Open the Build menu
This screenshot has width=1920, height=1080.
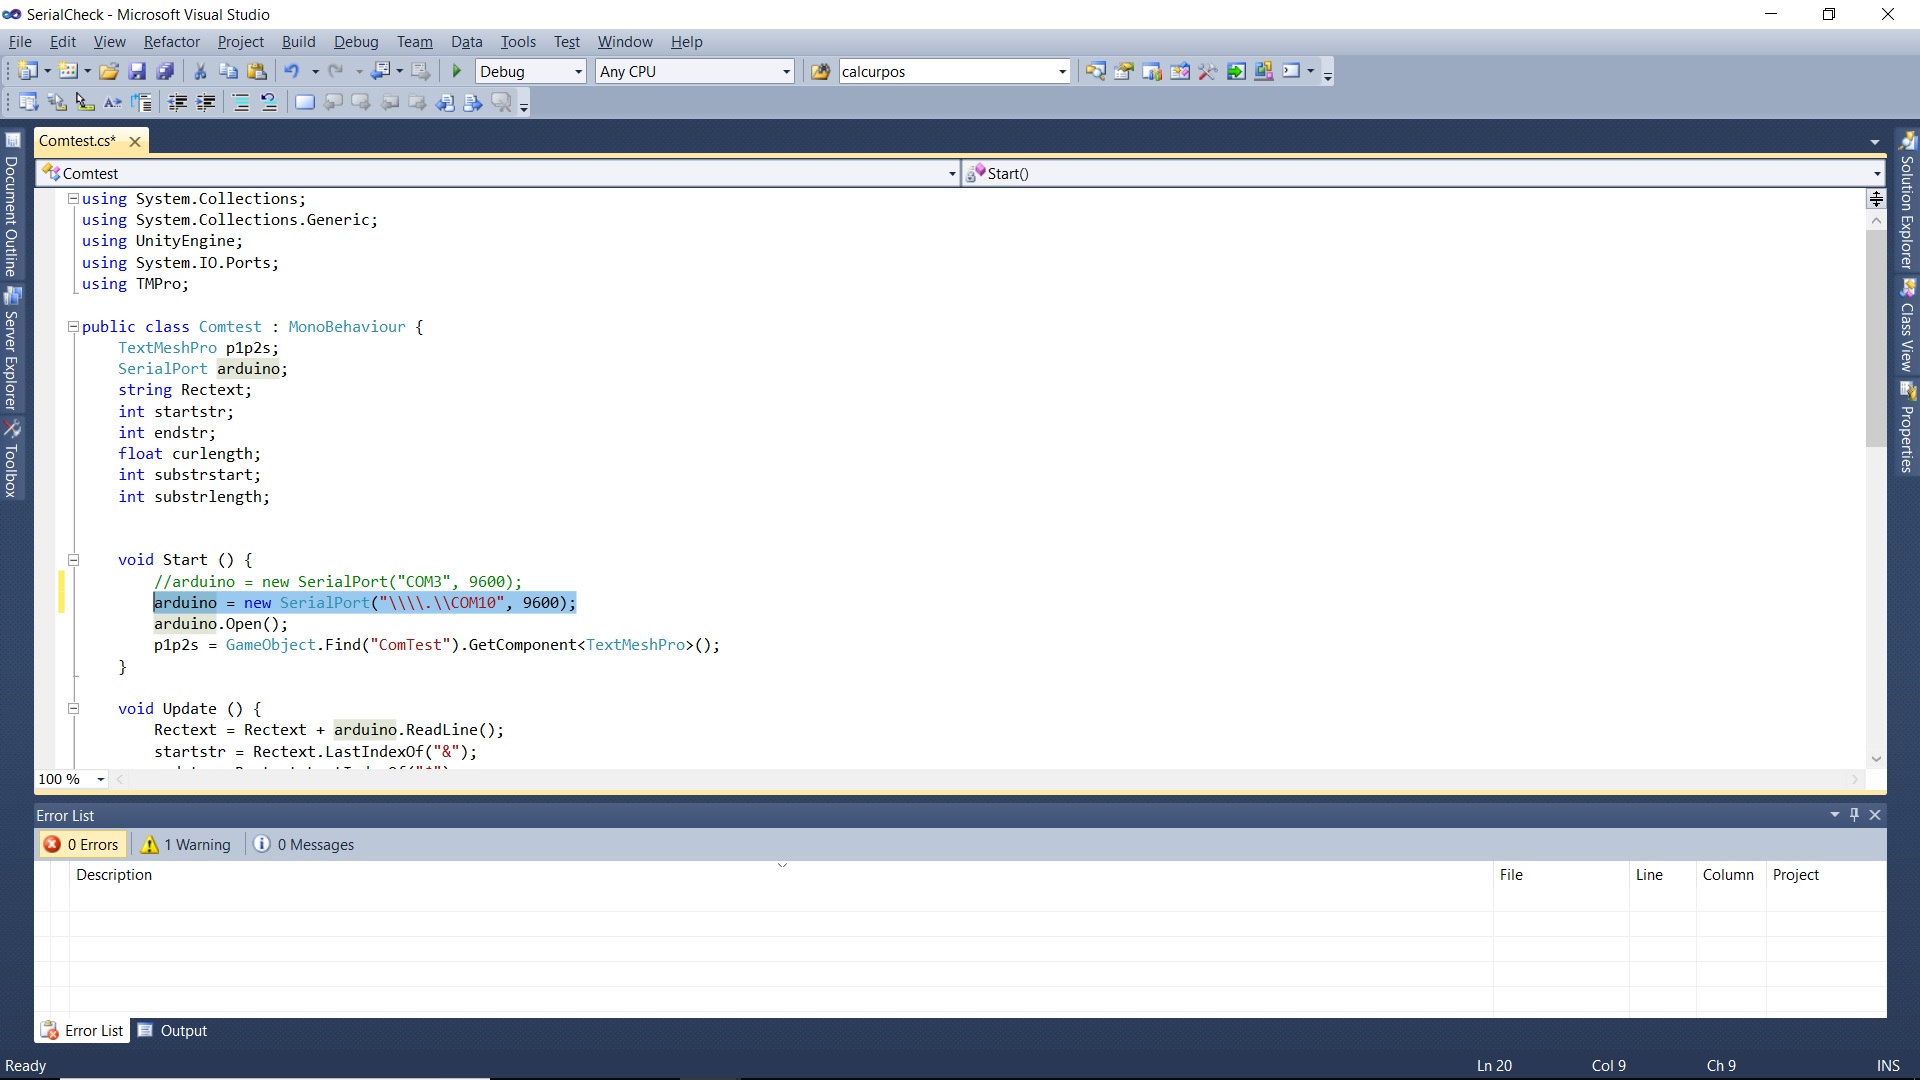(x=298, y=41)
